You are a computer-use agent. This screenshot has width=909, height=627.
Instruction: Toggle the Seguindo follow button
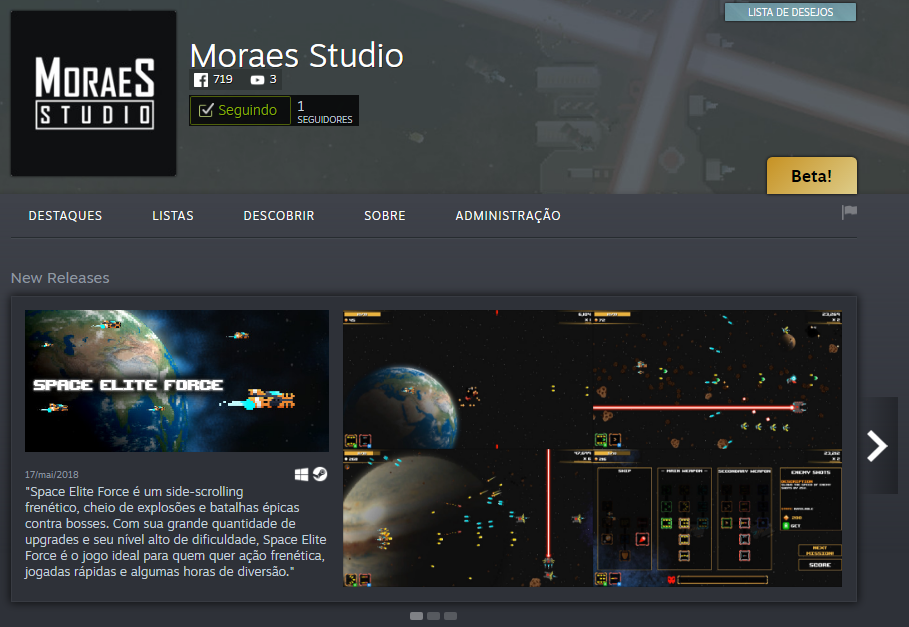pyautogui.click(x=240, y=110)
